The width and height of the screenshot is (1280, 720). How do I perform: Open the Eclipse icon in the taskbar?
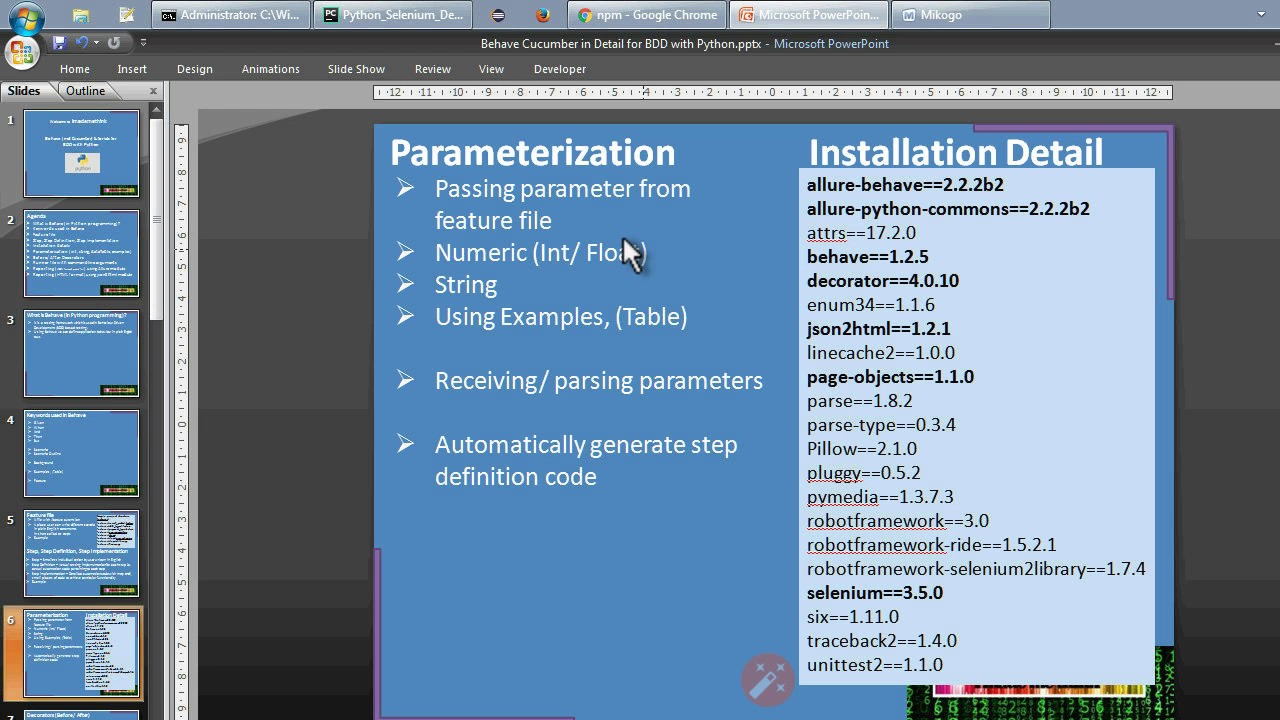click(x=498, y=15)
